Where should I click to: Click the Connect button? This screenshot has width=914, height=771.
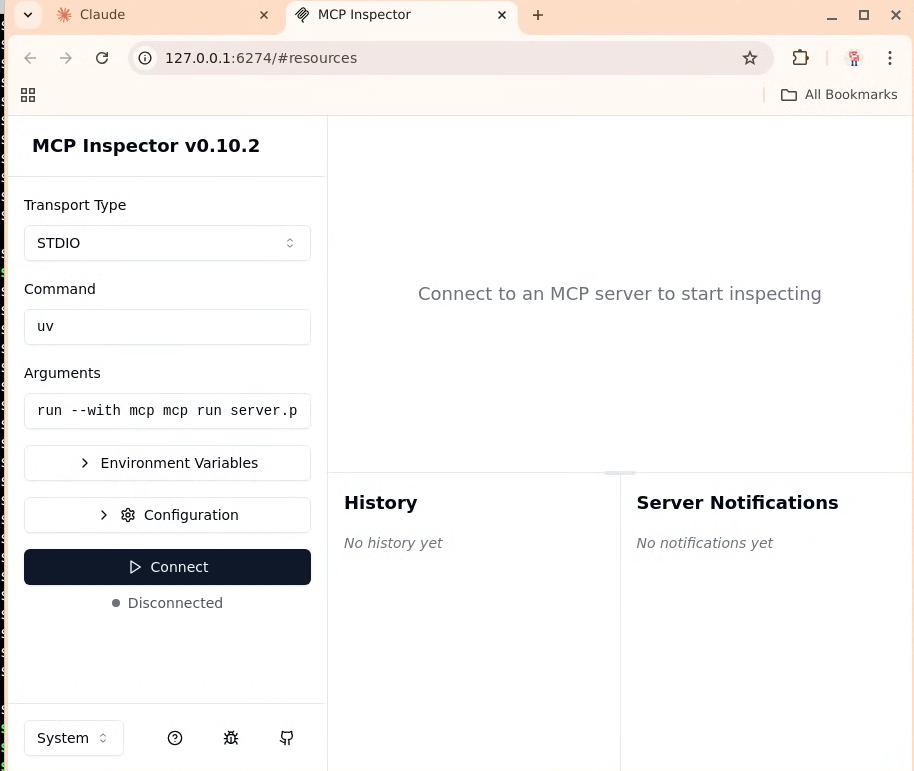tap(167, 567)
